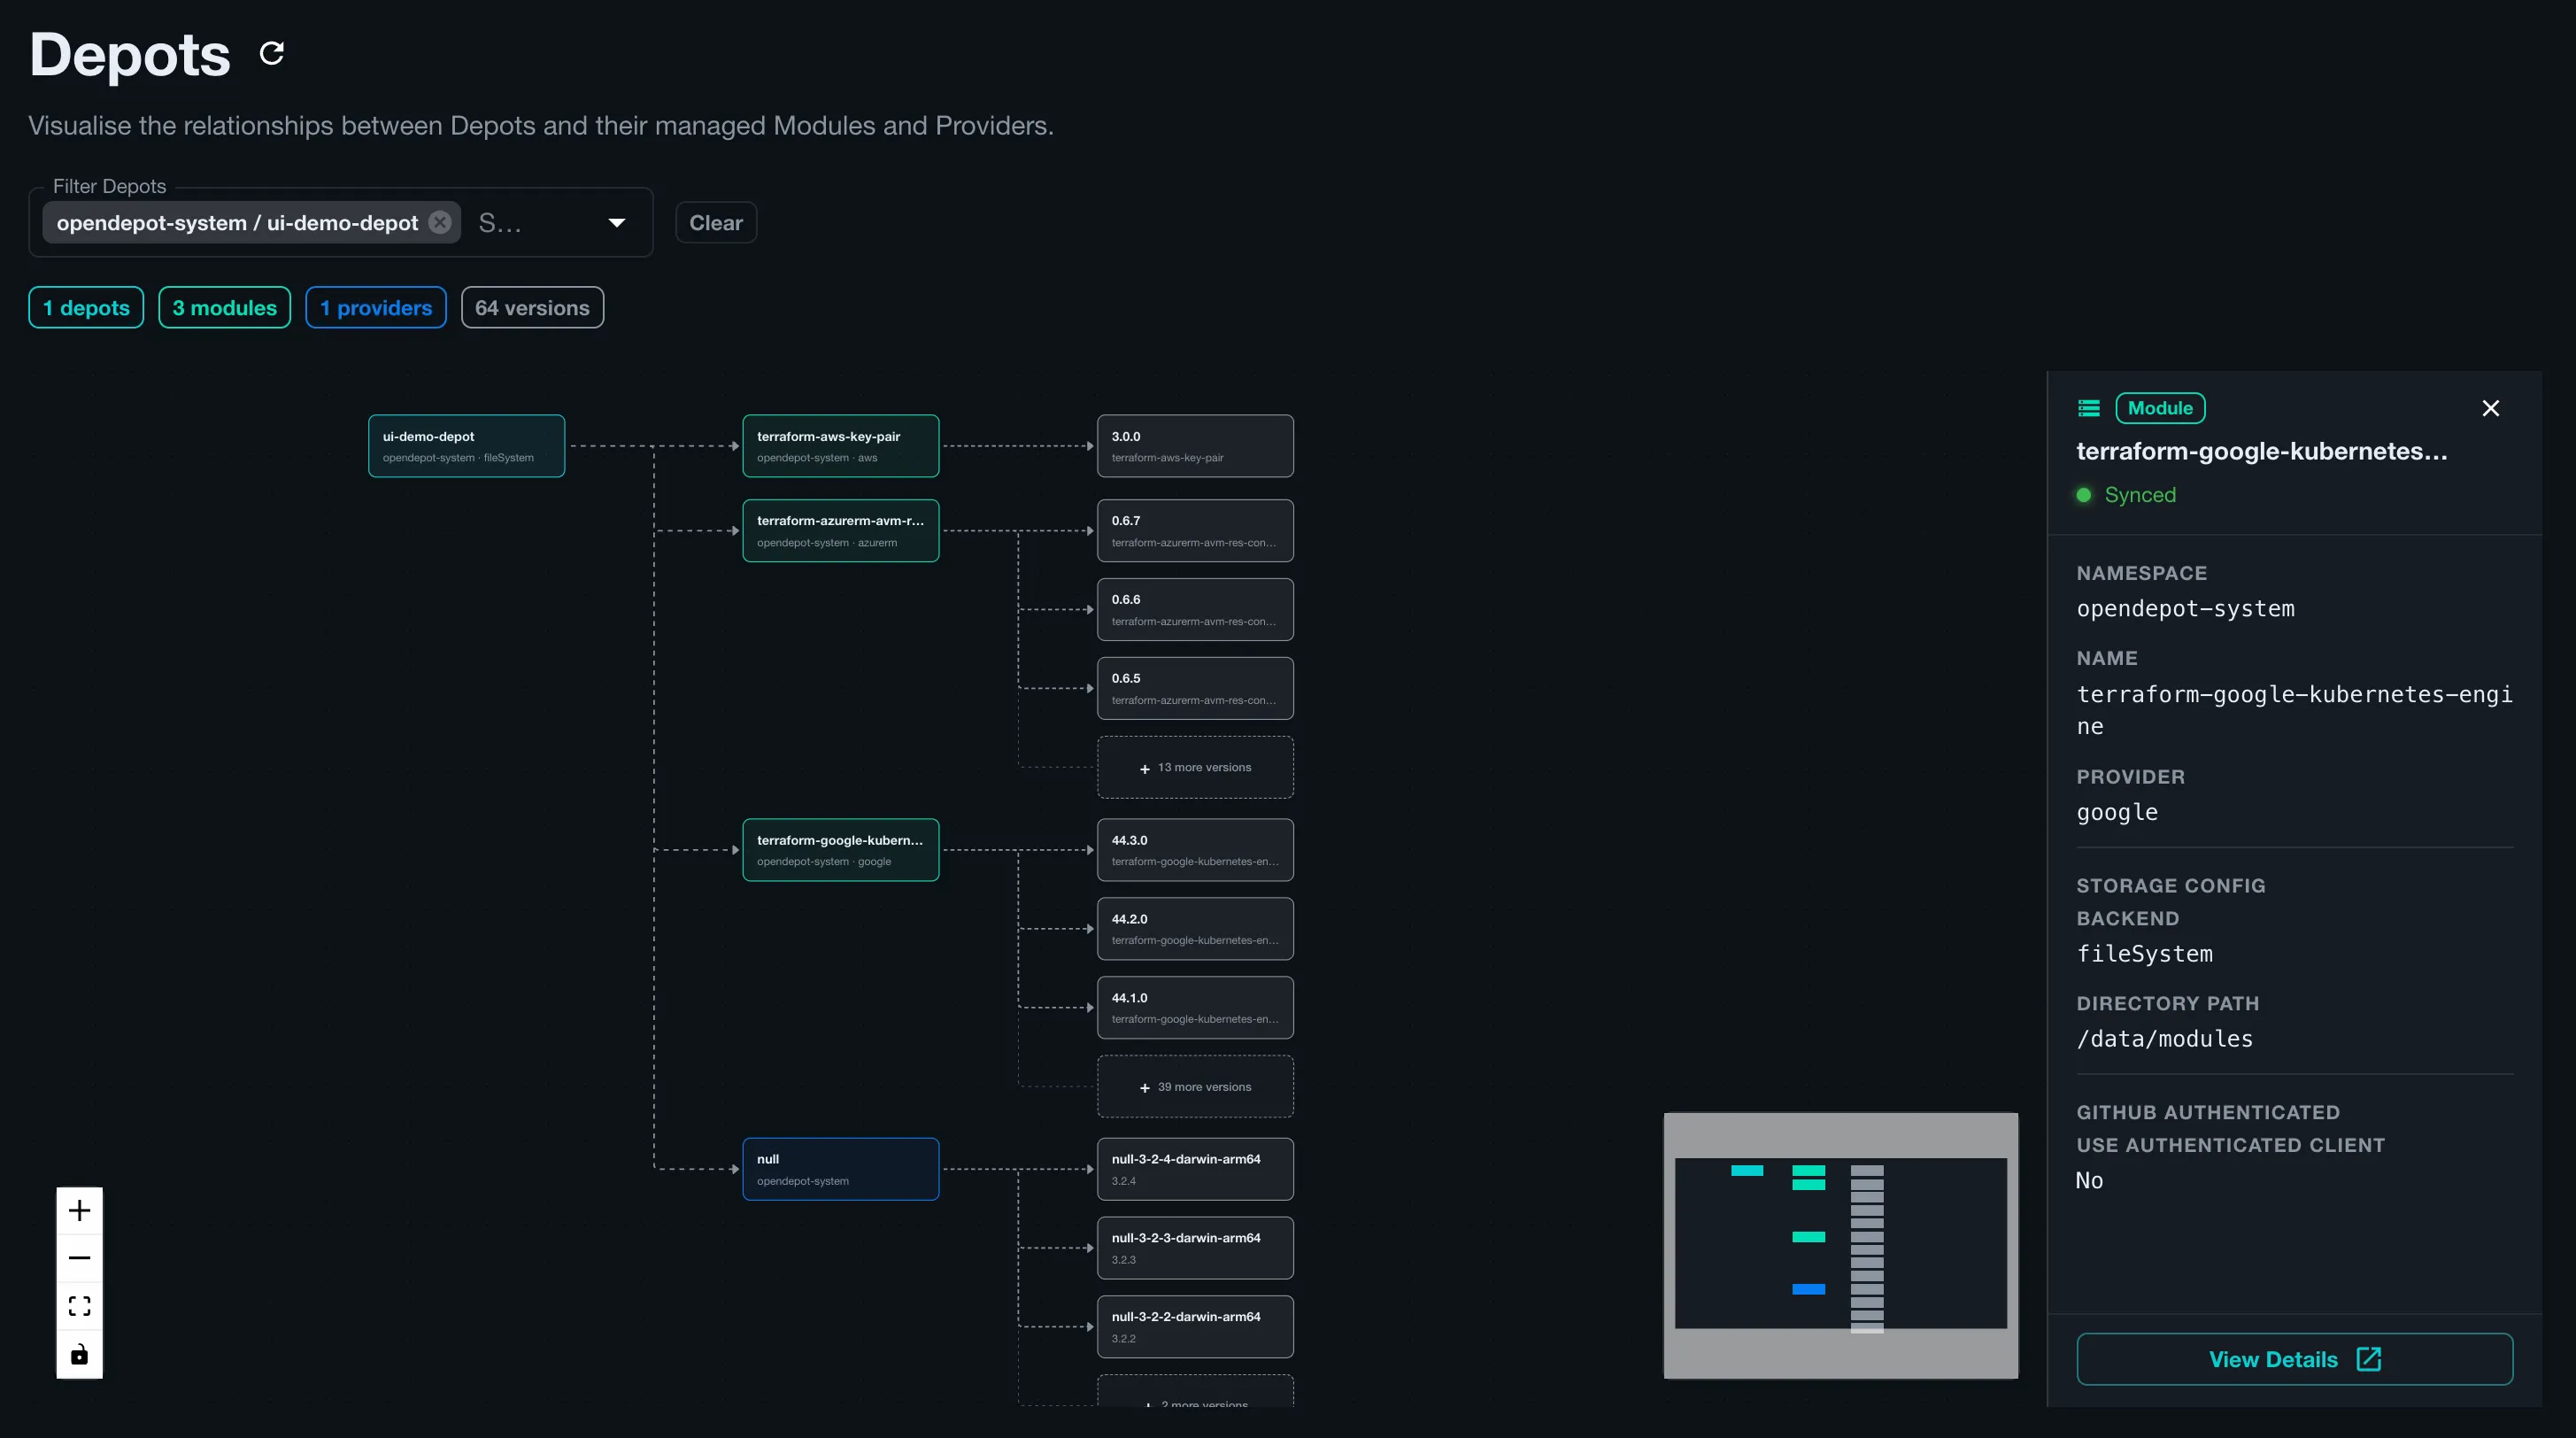Open azurerm version 0.6.5 node
2576x1438 pixels.
click(1195, 688)
